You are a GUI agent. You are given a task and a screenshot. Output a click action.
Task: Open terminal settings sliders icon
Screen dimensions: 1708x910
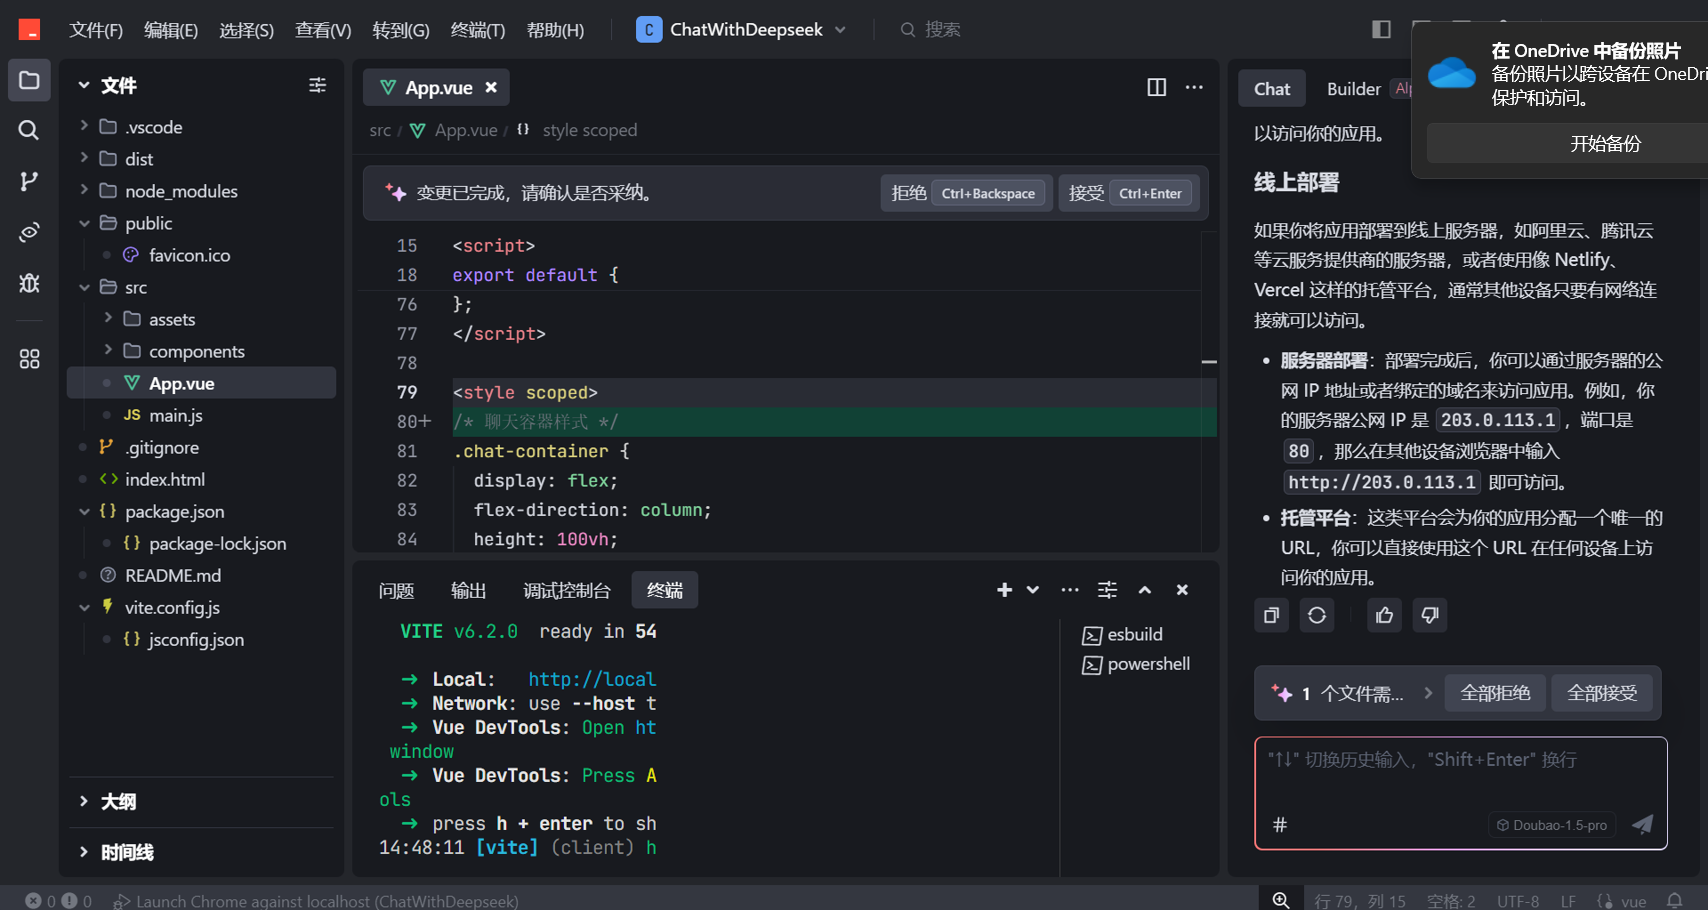click(x=1107, y=590)
